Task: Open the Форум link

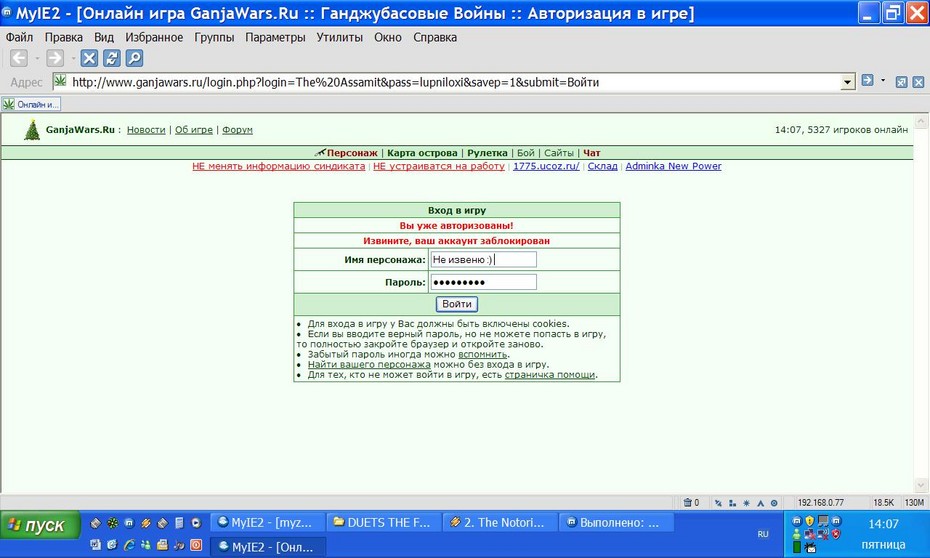Action: [237, 129]
